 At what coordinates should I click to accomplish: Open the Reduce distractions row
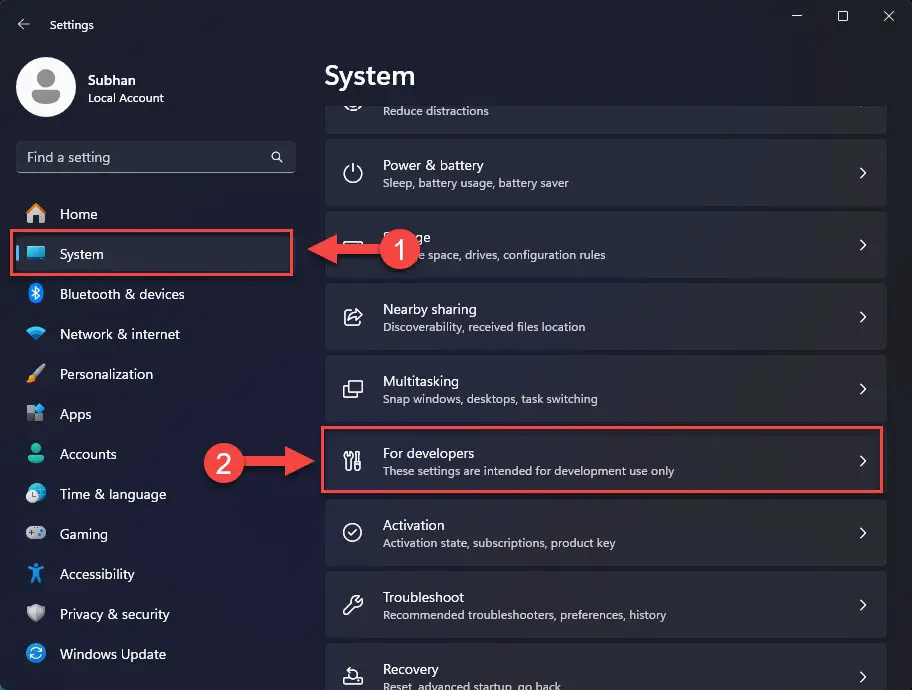(x=605, y=119)
